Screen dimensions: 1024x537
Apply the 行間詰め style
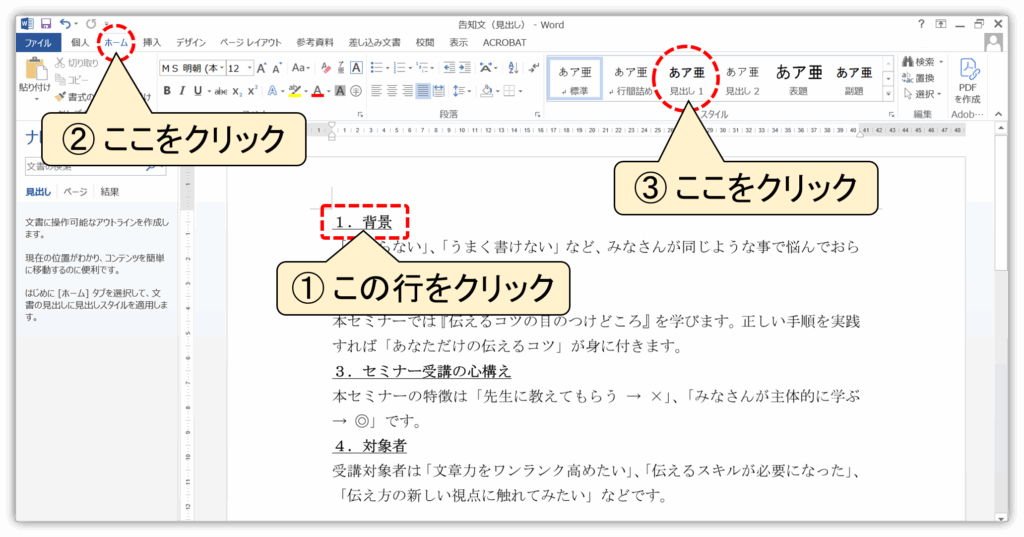tap(630, 80)
